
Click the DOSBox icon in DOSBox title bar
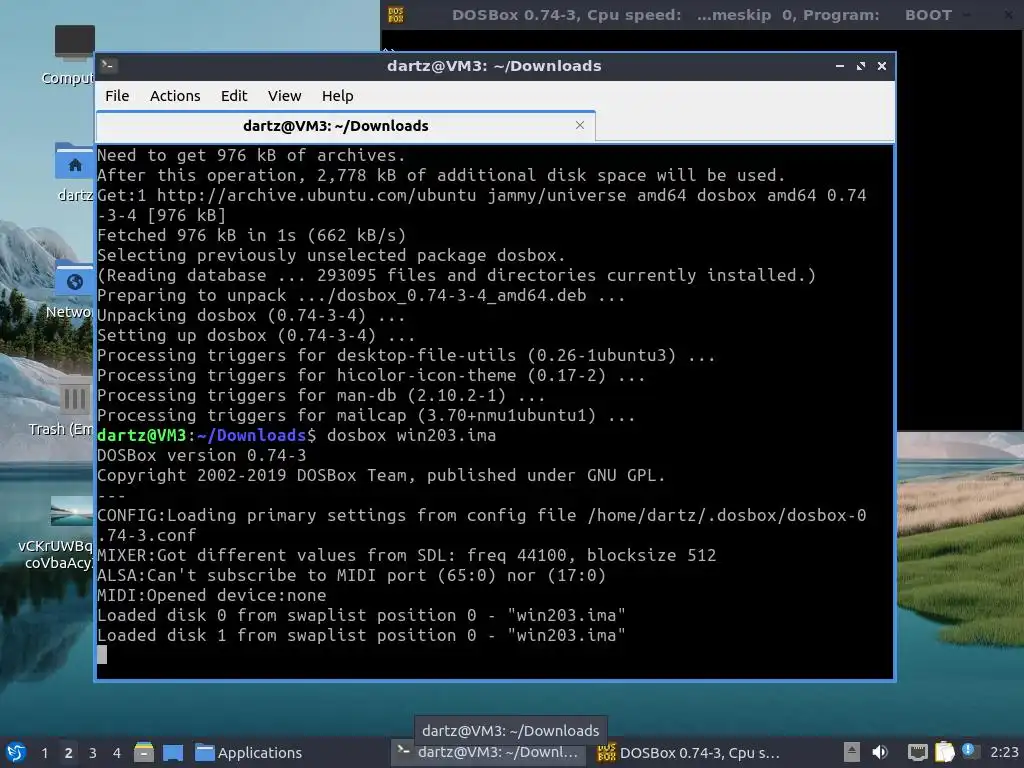396,14
